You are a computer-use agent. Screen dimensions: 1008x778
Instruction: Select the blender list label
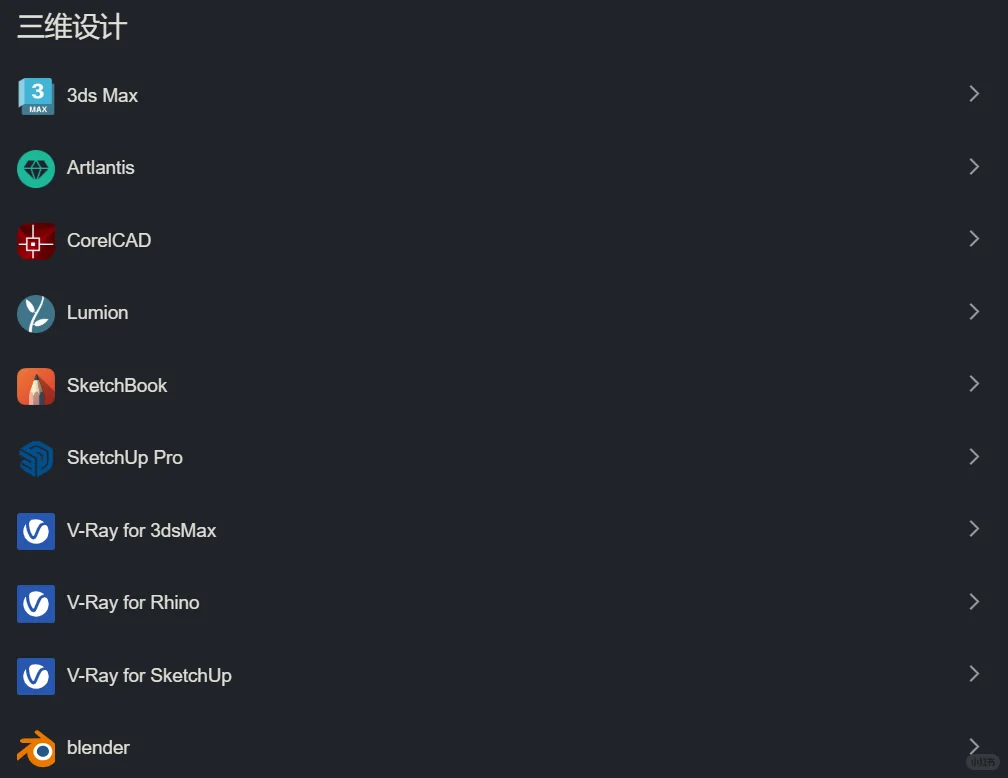coord(98,748)
